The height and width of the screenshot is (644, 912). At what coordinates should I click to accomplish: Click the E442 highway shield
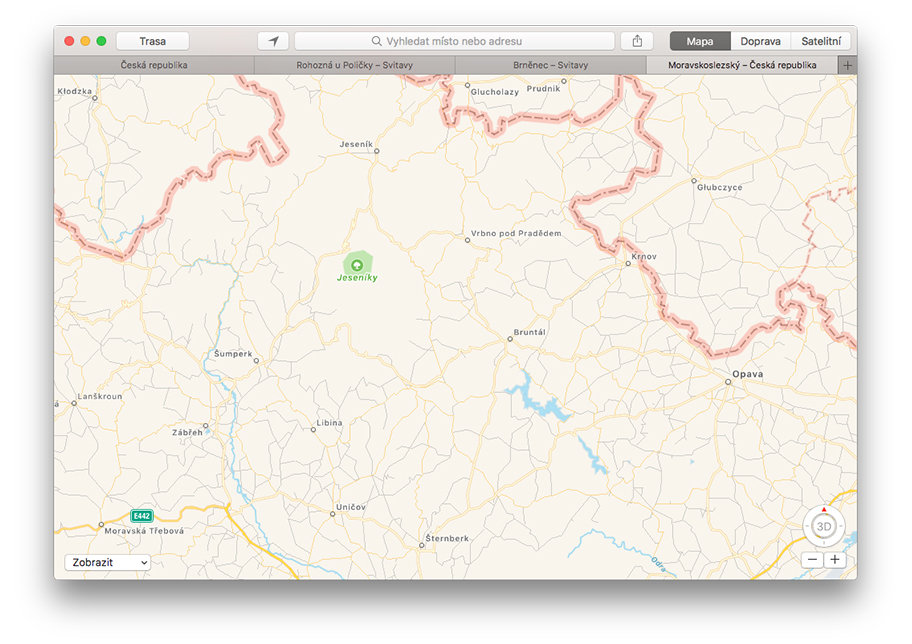point(142,516)
